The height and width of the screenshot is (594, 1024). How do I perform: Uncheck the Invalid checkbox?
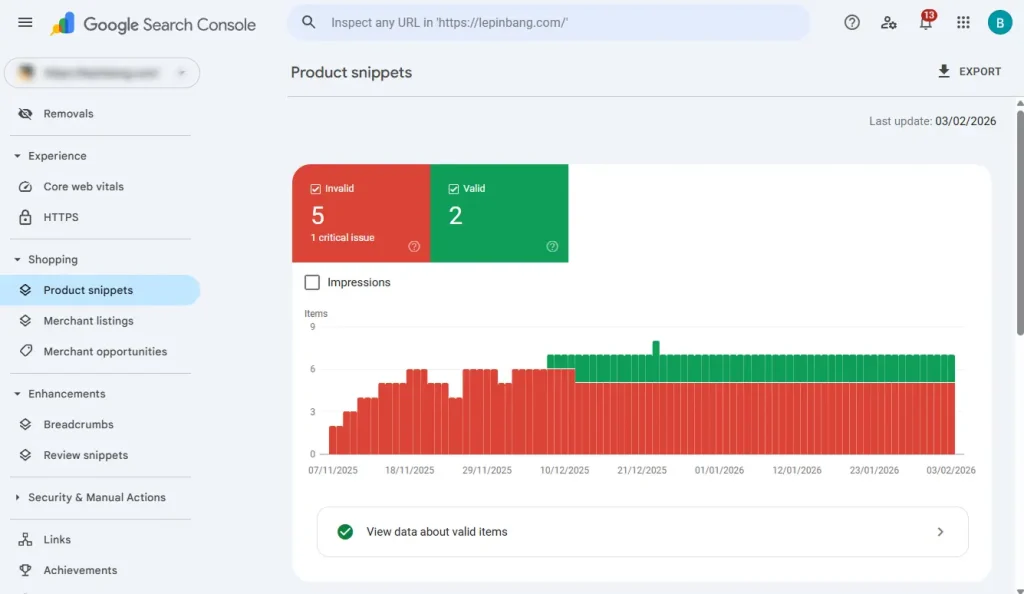(316, 188)
